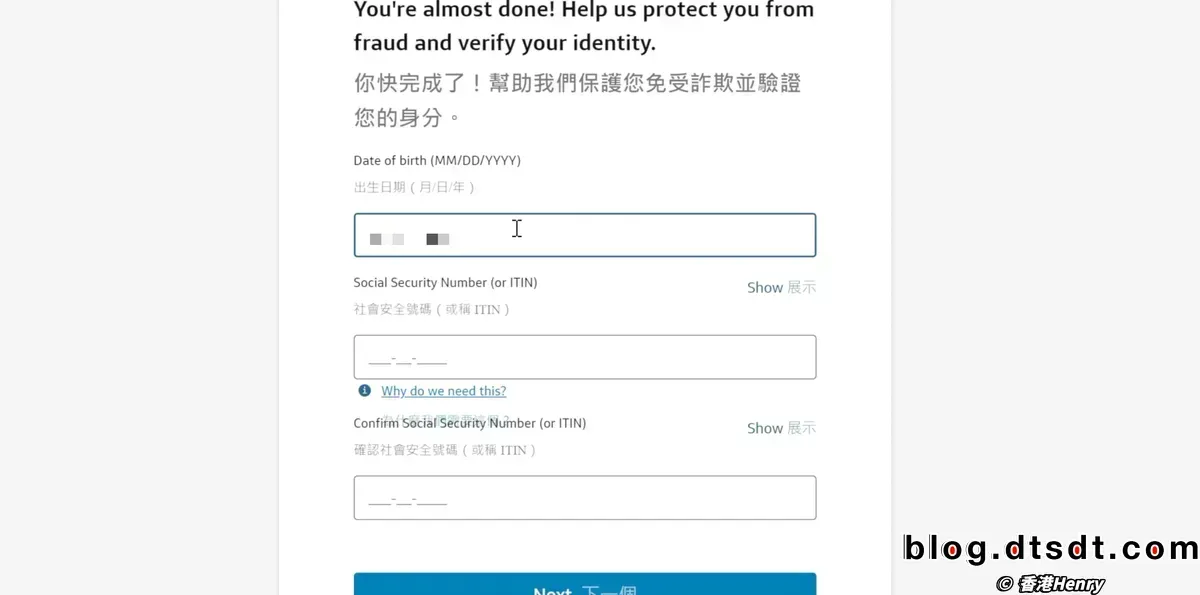Image resolution: width=1200 pixels, height=595 pixels.
Task: Click the 'Date of birth (MM/DD/YYYY)' label
Action: 436,159
